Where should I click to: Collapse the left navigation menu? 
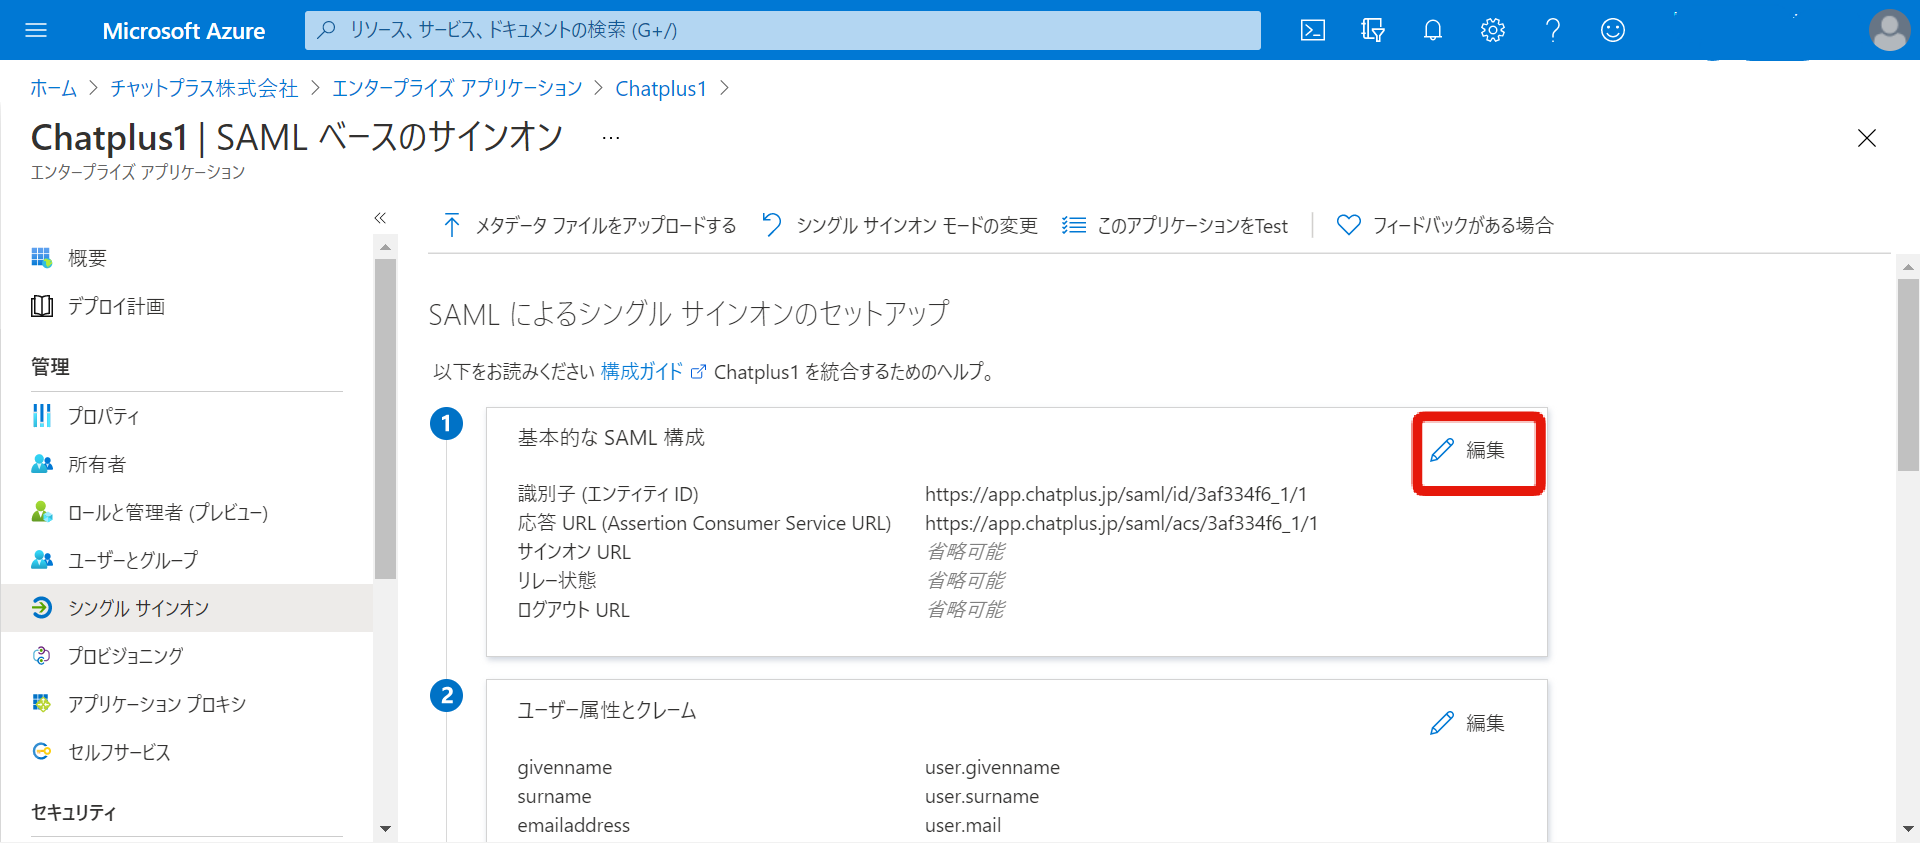(380, 217)
